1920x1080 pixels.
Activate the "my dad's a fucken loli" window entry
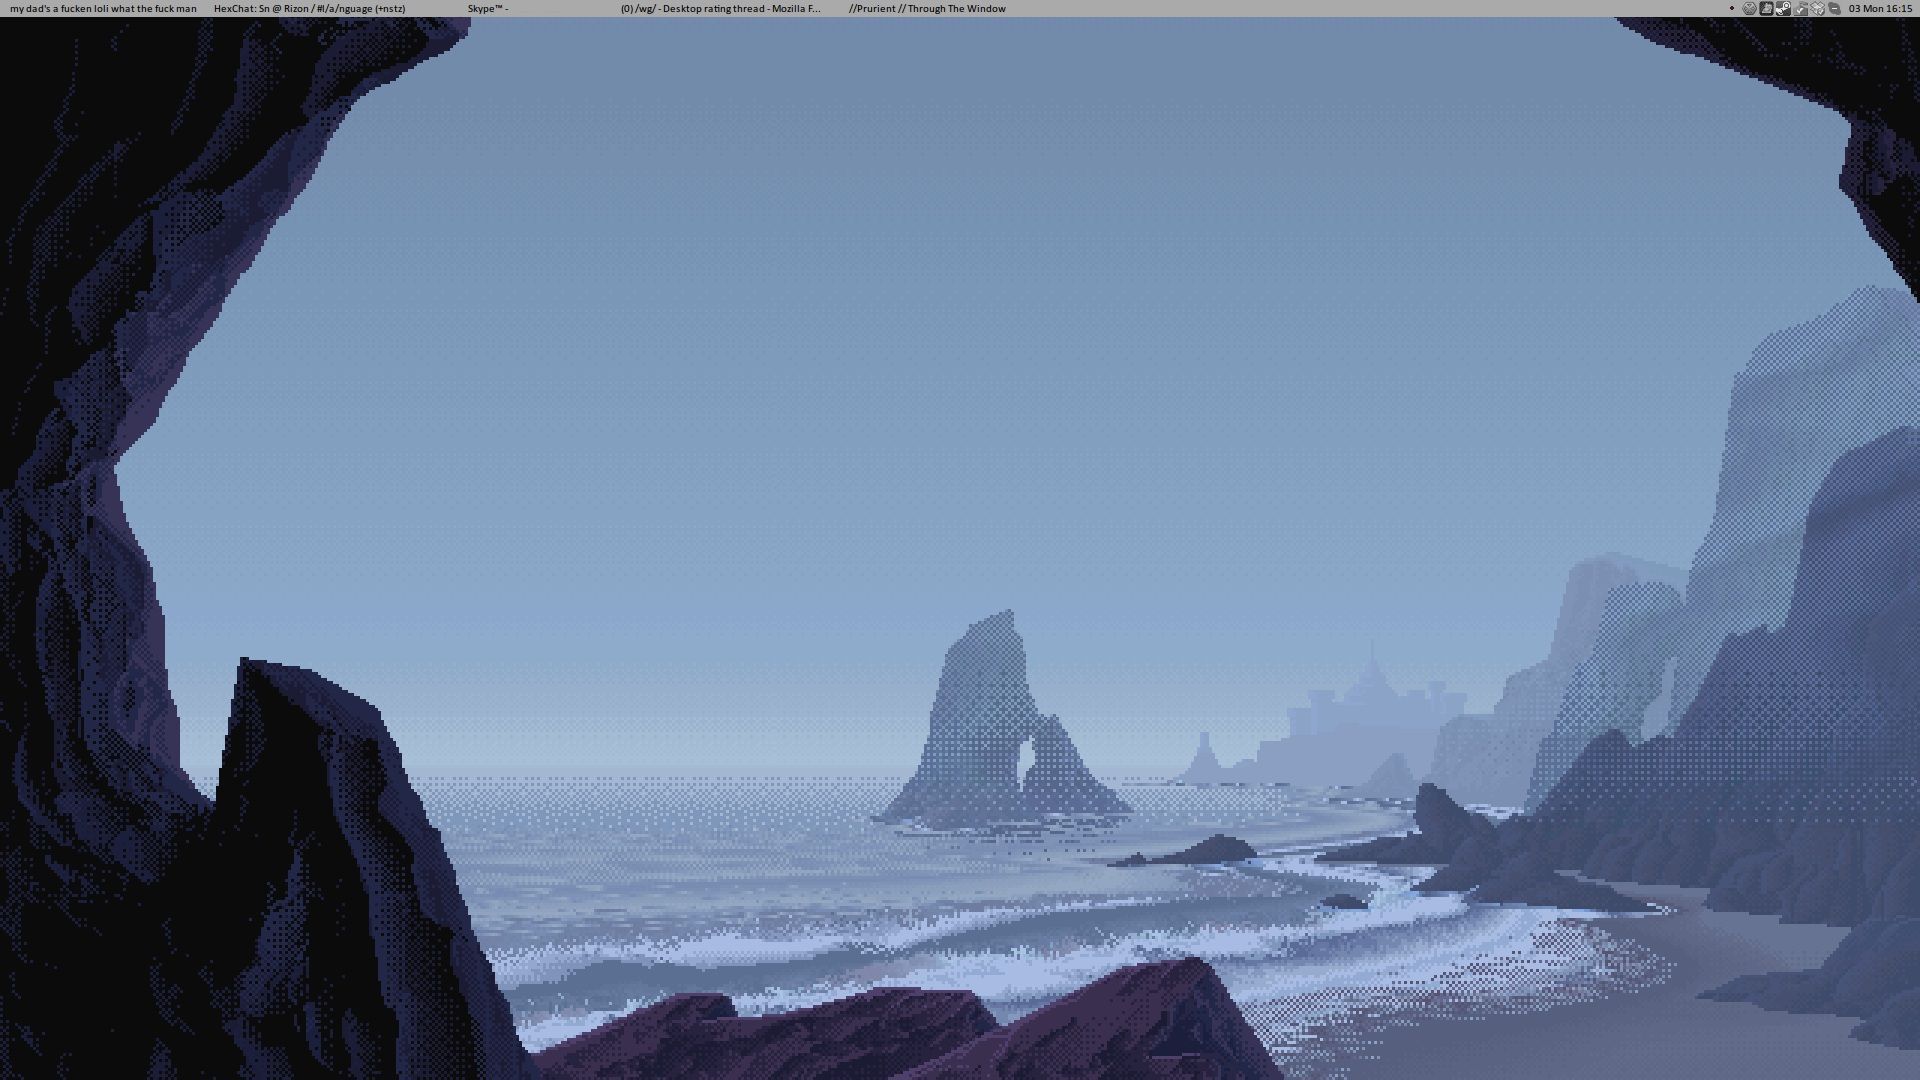[x=103, y=8]
